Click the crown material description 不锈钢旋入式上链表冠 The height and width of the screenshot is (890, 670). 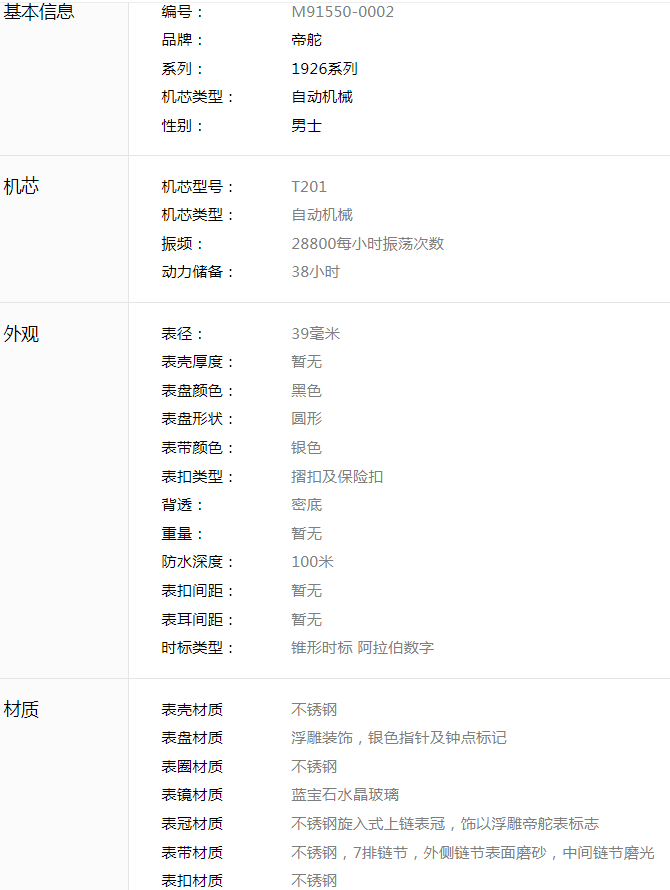[x=368, y=824]
